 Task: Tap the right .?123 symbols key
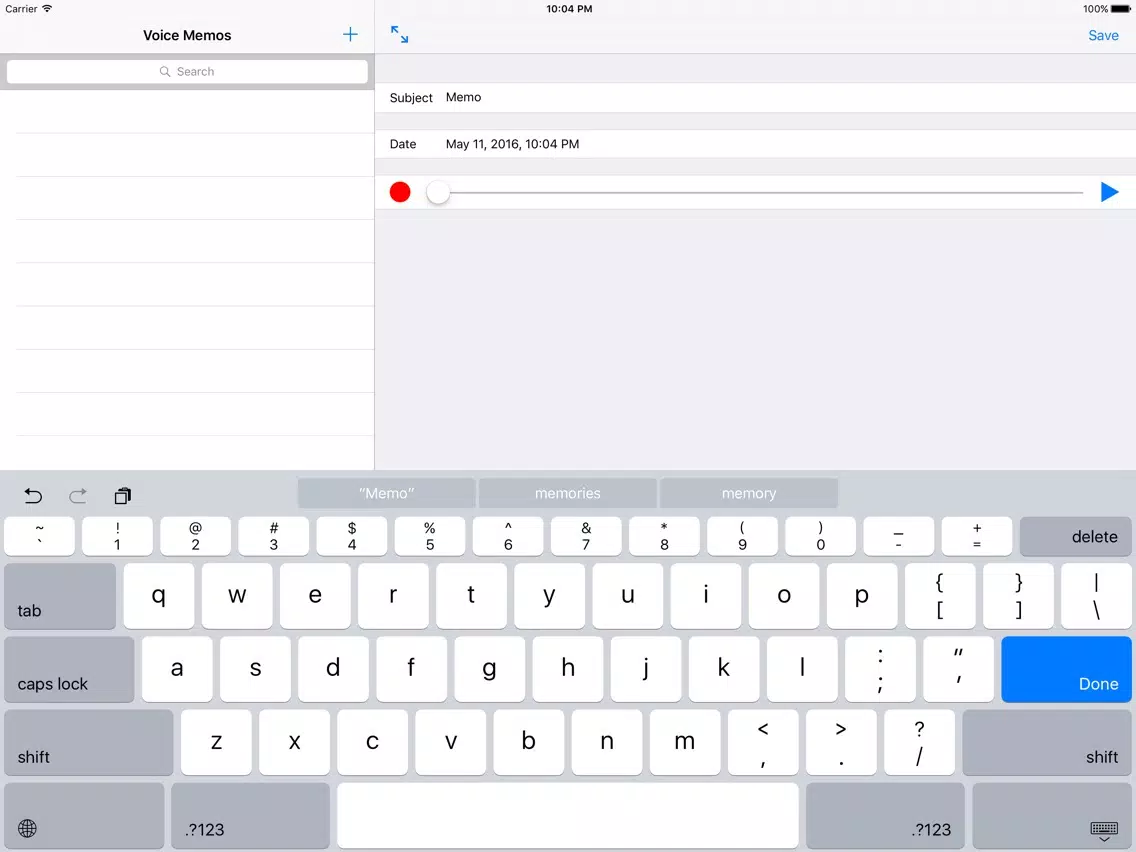[885, 816]
